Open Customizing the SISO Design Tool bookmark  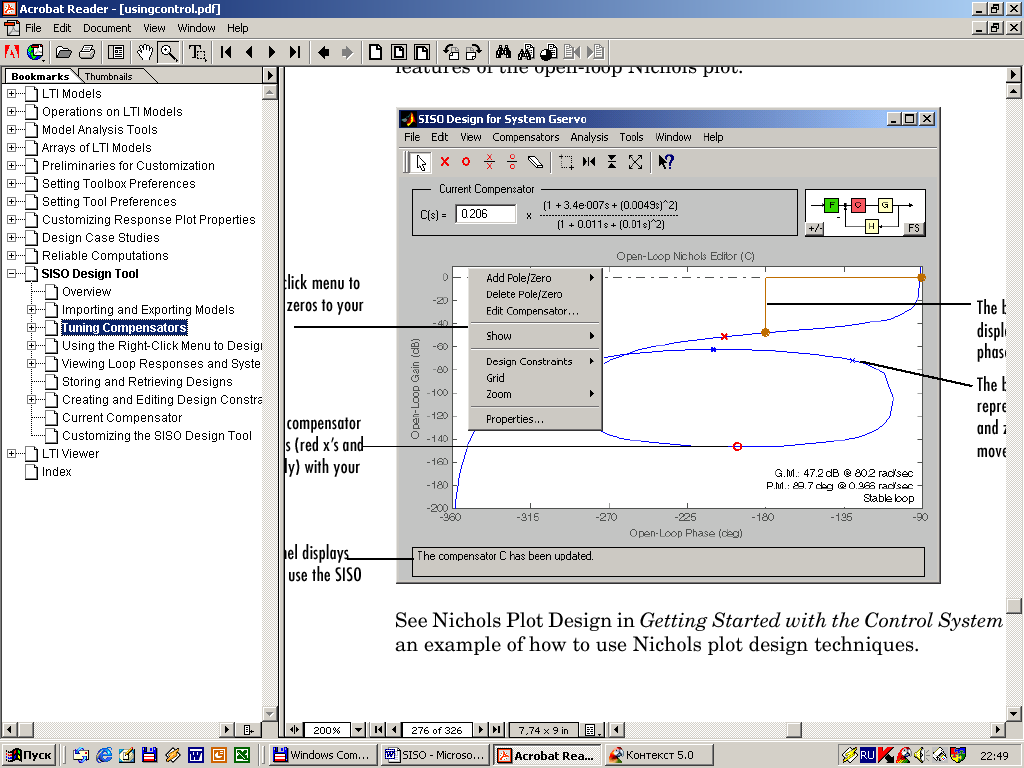click(x=157, y=436)
